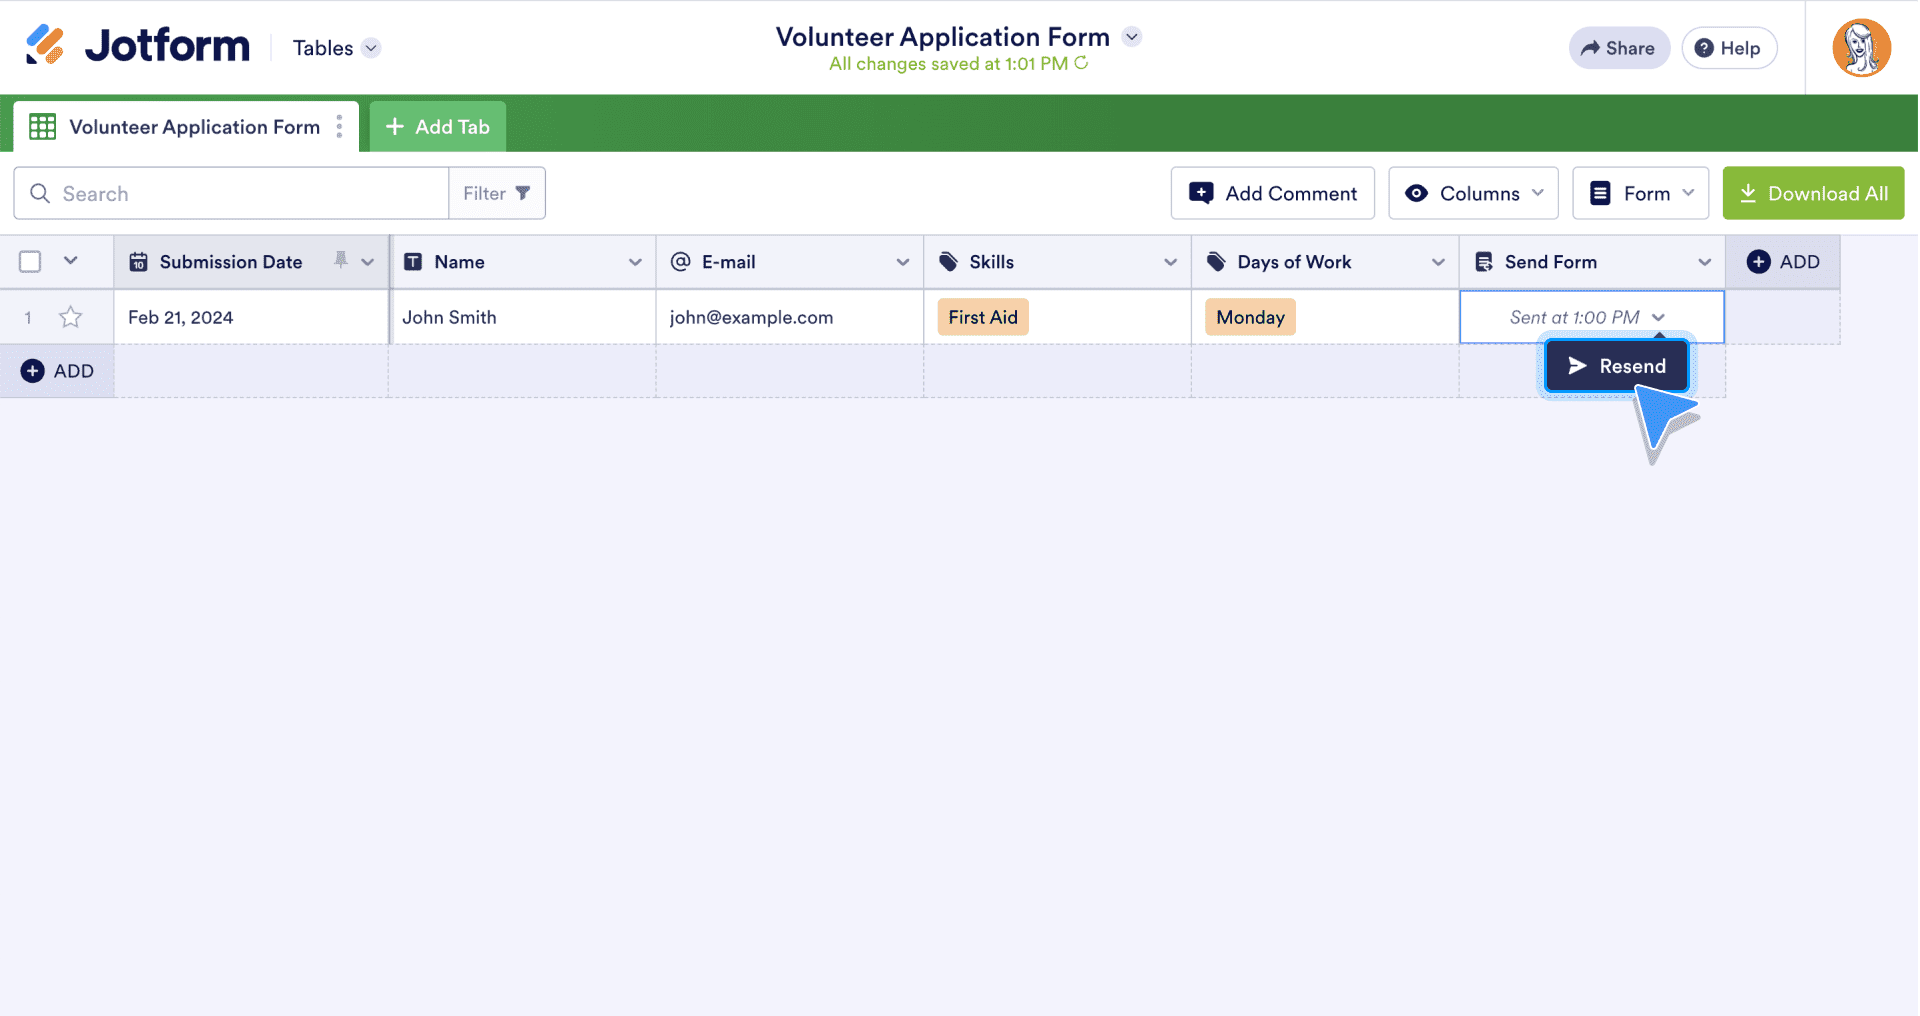This screenshot has width=1920, height=1016.
Task: Click the Filter funnel icon
Action: coord(524,192)
